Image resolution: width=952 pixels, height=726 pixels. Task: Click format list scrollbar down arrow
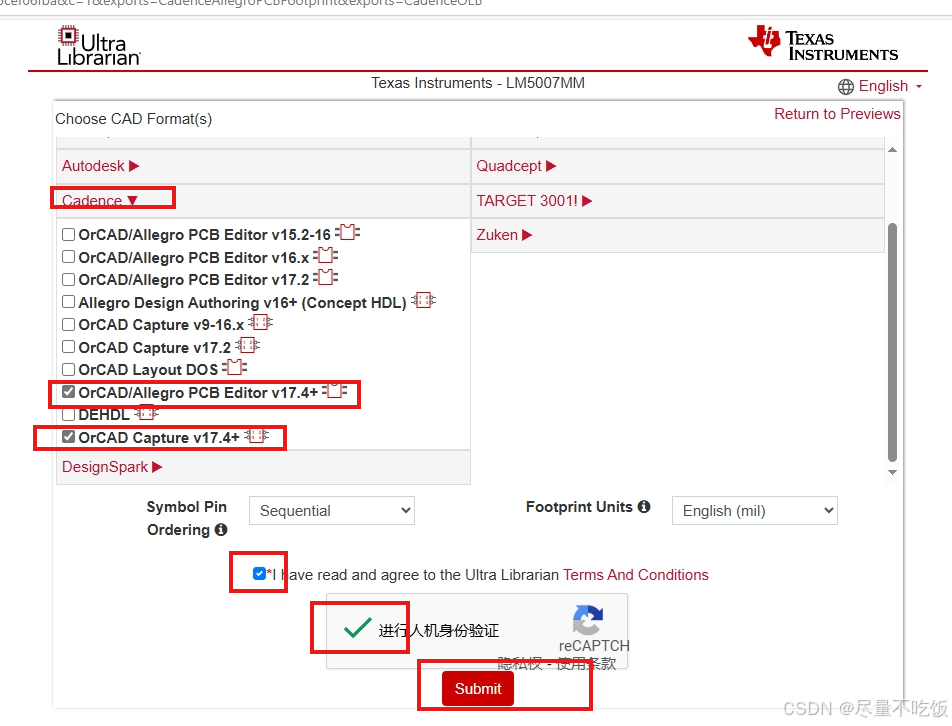click(892, 472)
